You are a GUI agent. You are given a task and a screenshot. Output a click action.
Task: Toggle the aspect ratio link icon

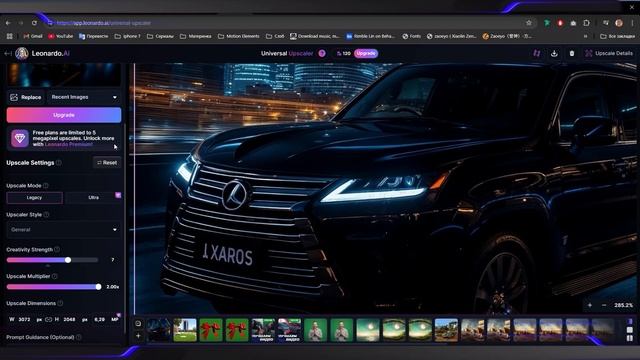pos(49,320)
